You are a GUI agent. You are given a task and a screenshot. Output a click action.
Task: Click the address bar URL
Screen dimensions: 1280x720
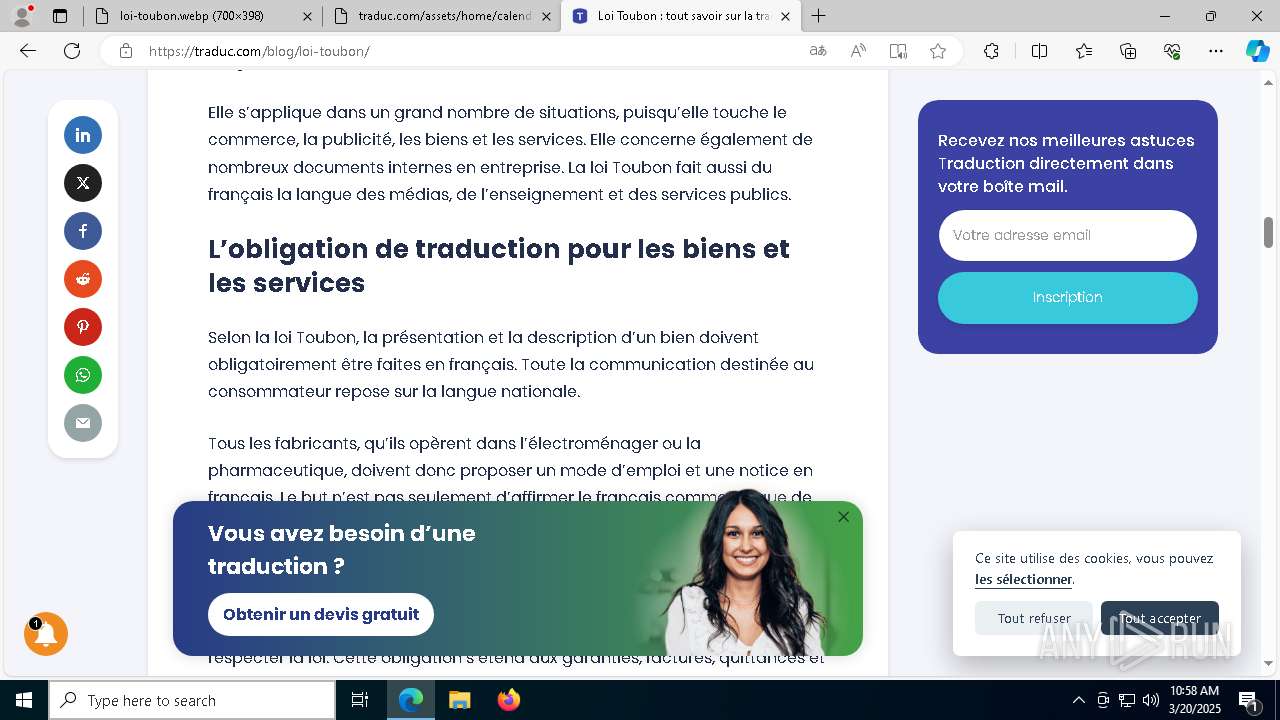259,51
